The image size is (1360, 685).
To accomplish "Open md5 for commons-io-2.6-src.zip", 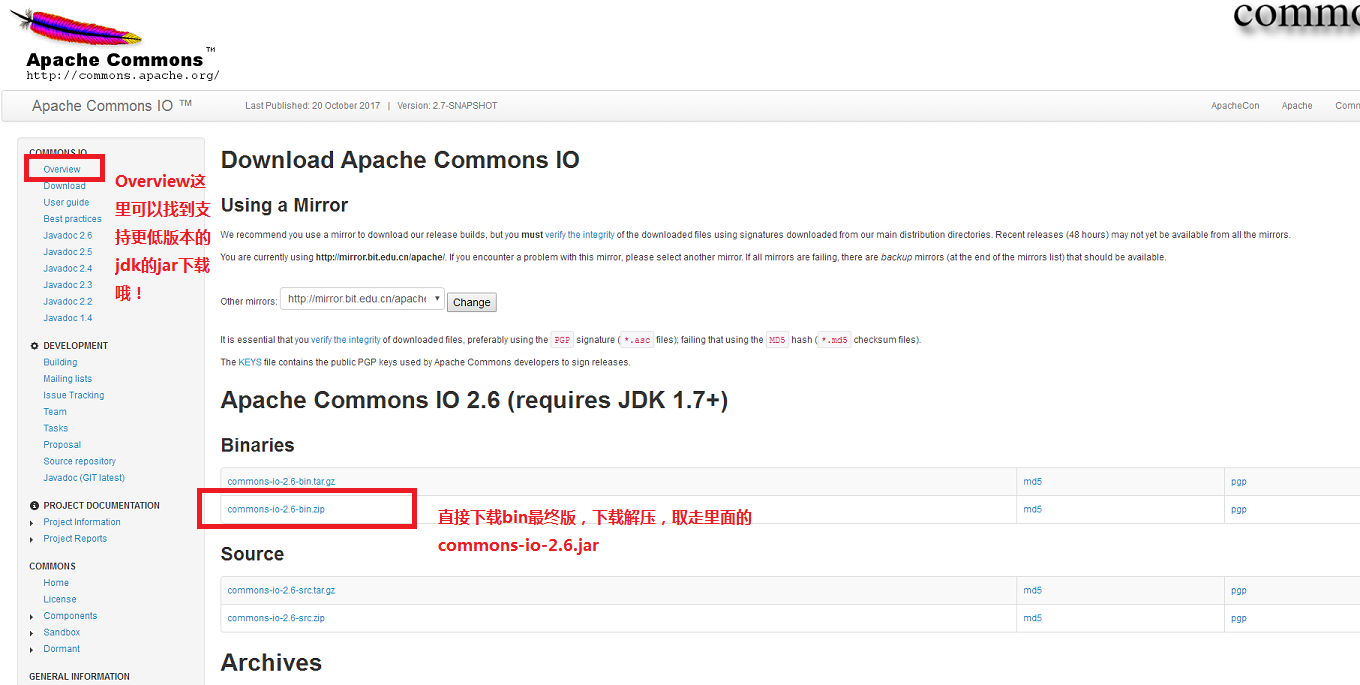I will coord(1032,619).
